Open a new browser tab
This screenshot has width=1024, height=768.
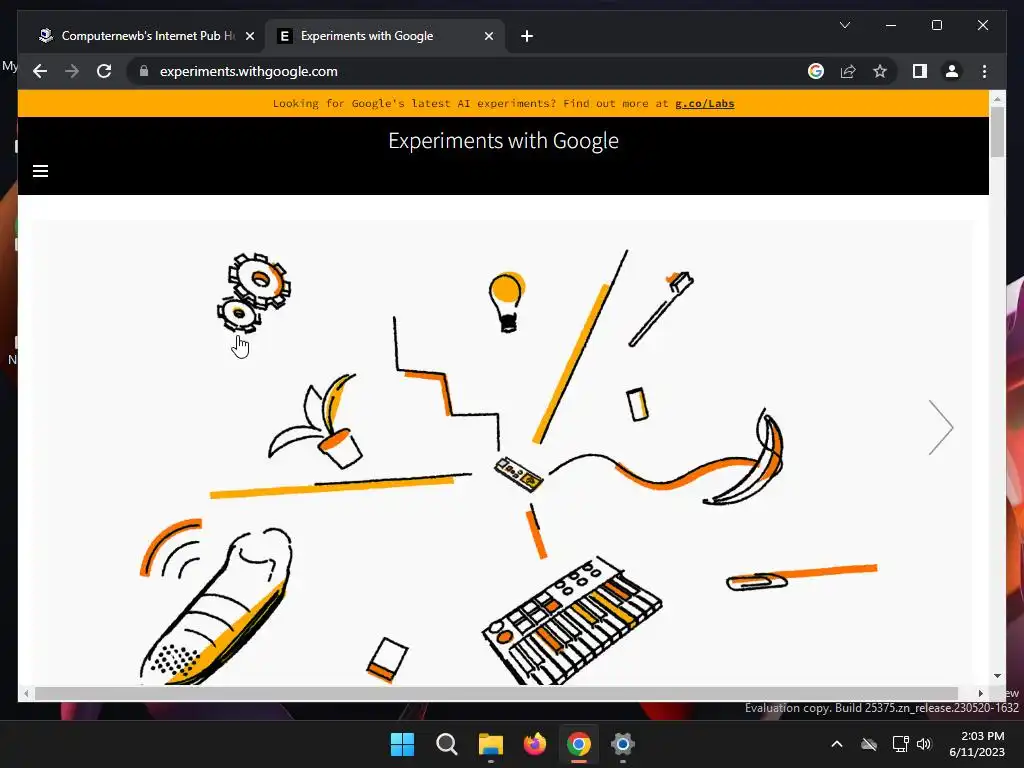(527, 36)
